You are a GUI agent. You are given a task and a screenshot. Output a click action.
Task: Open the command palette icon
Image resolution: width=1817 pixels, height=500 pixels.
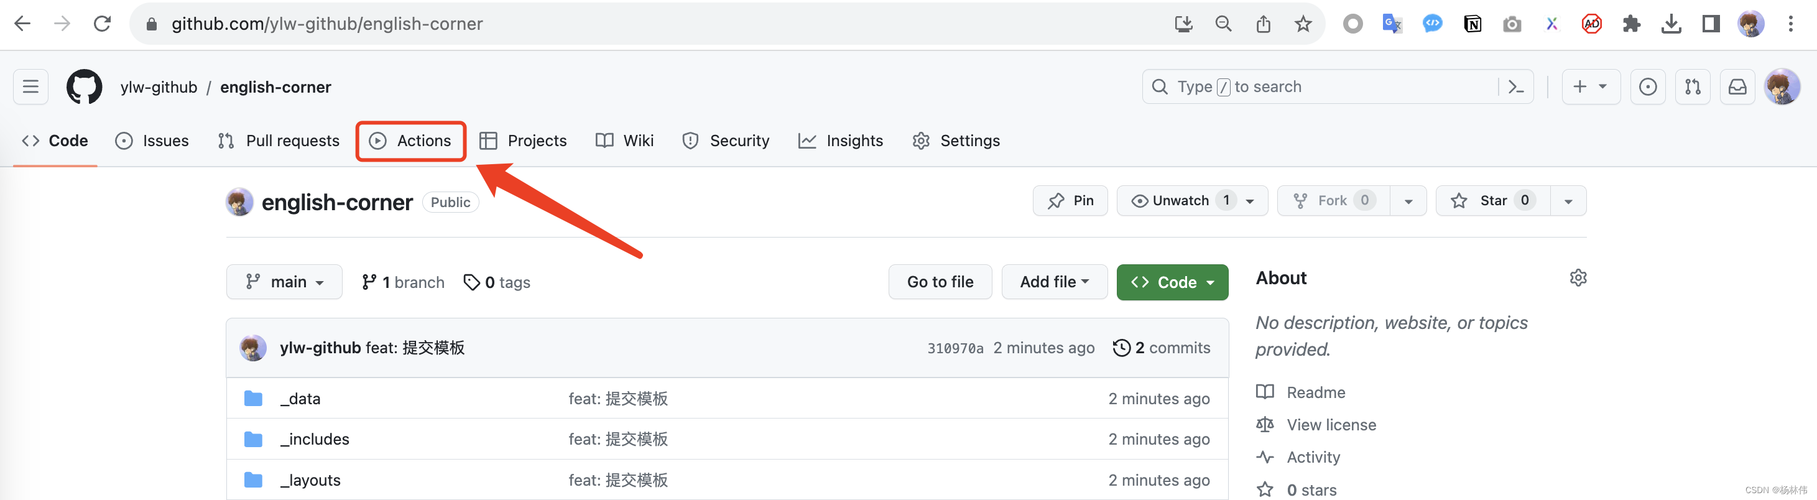[x=1516, y=87]
